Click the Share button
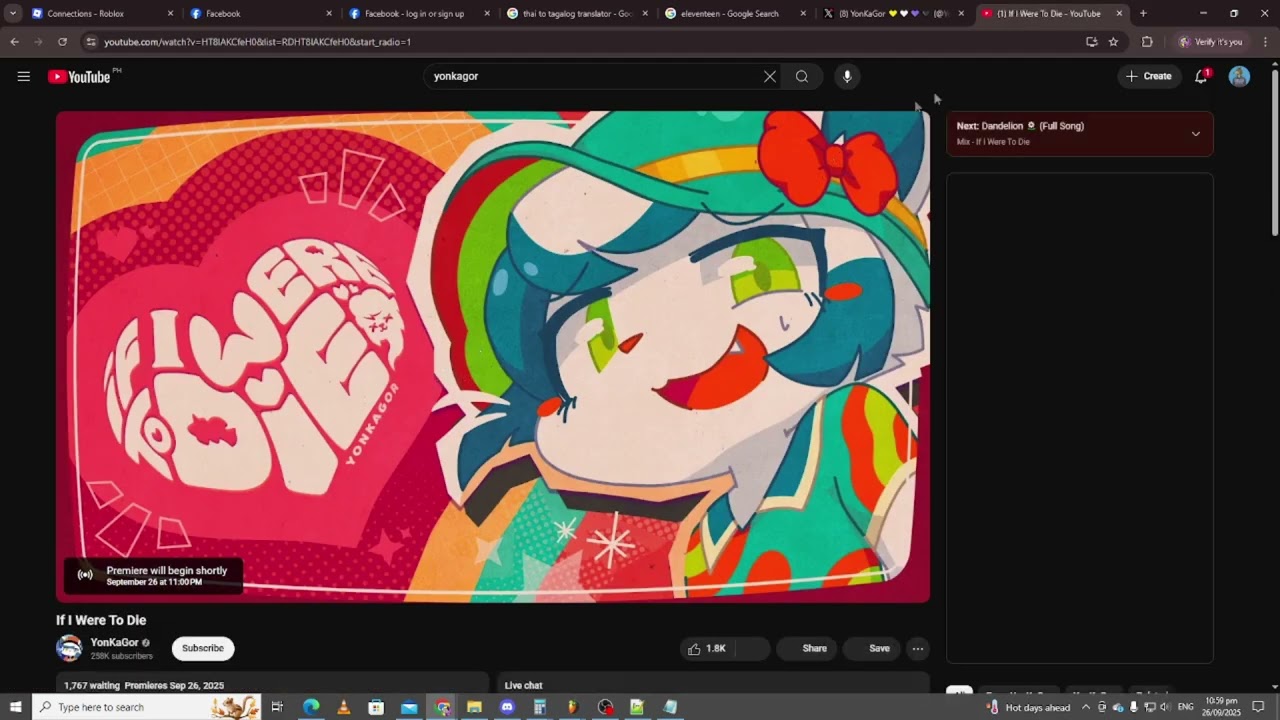Viewport: 1280px width, 720px height. click(807, 649)
